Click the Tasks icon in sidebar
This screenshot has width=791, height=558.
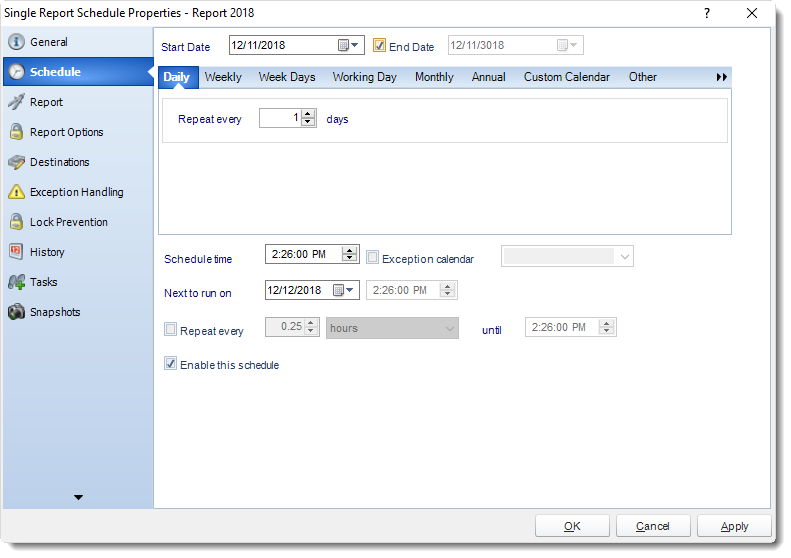tap(16, 282)
